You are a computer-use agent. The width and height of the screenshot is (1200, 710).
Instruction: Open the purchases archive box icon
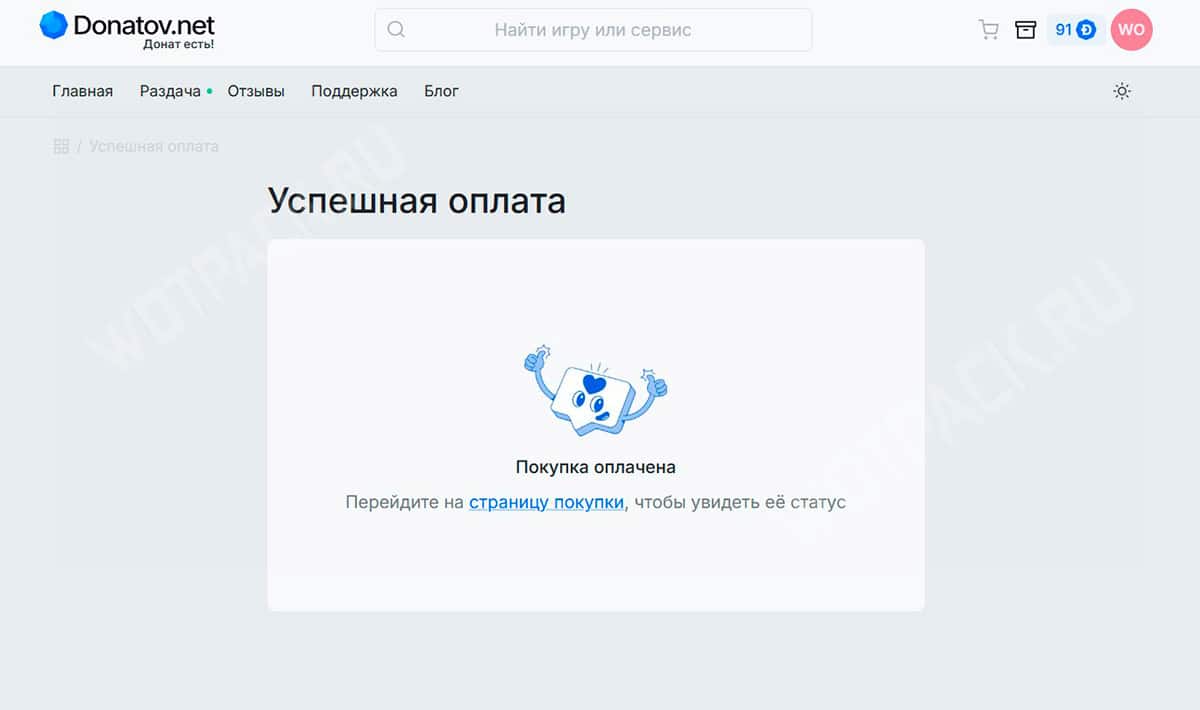(1025, 30)
